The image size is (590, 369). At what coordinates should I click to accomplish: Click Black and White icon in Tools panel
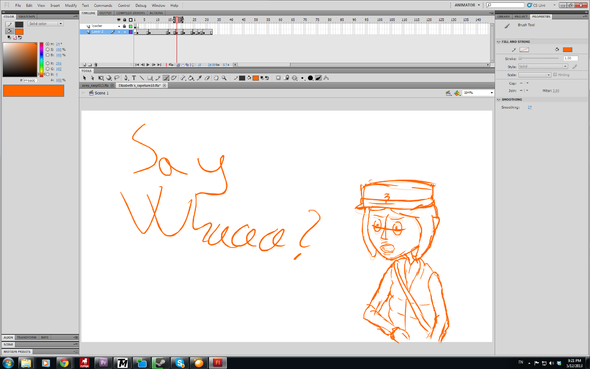[262, 78]
